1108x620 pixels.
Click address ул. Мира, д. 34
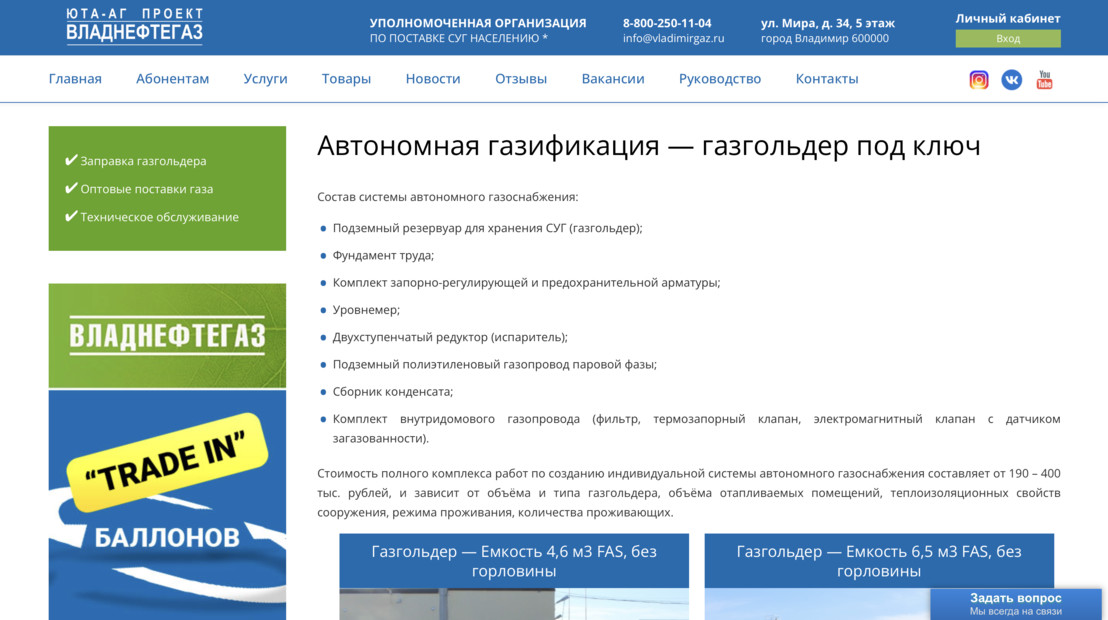coord(827,23)
